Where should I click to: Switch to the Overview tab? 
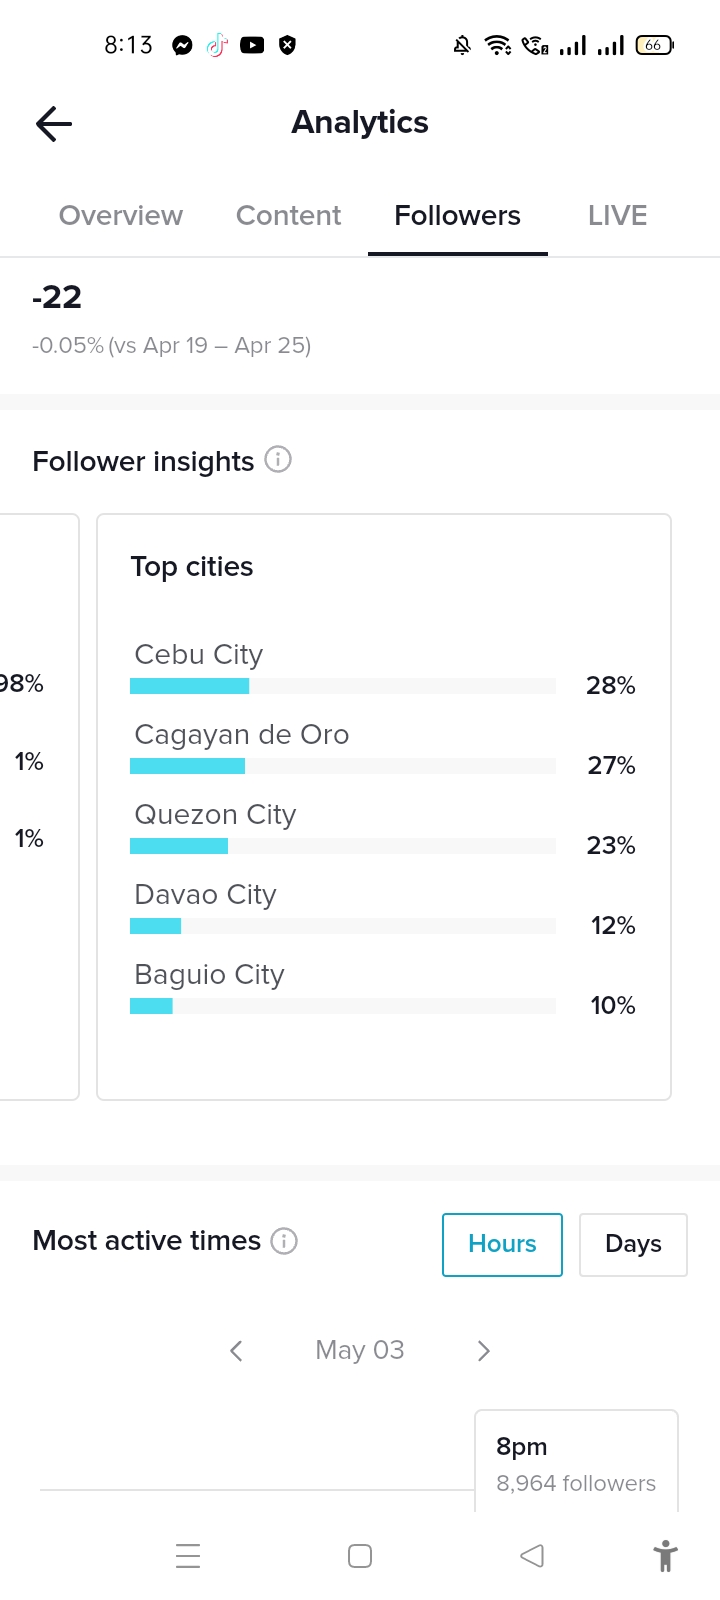121,216
